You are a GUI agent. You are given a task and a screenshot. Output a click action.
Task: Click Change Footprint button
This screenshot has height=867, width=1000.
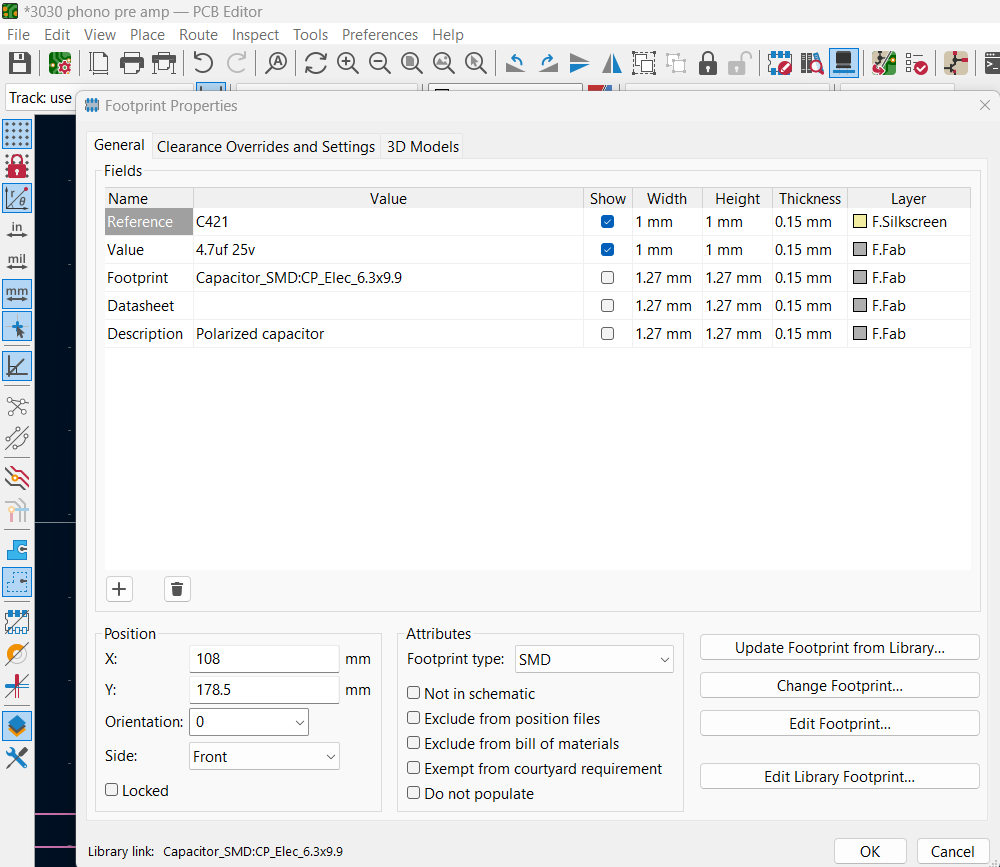(x=839, y=686)
